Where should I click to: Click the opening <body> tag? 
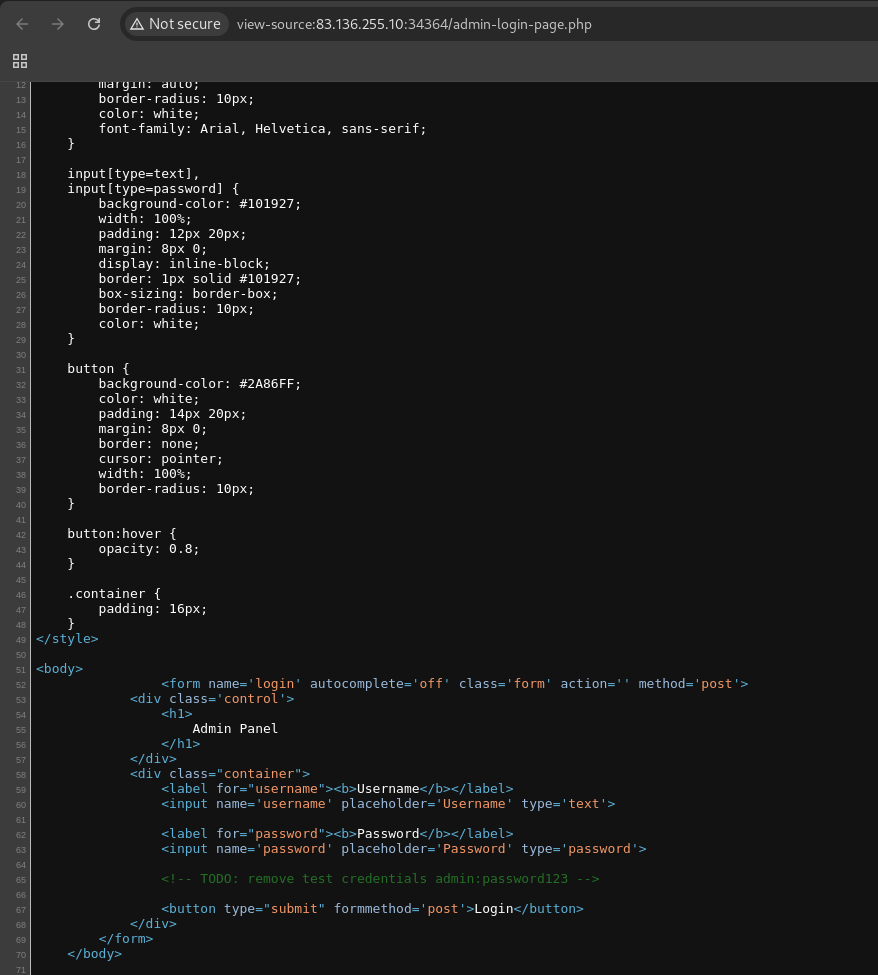point(59,669)
